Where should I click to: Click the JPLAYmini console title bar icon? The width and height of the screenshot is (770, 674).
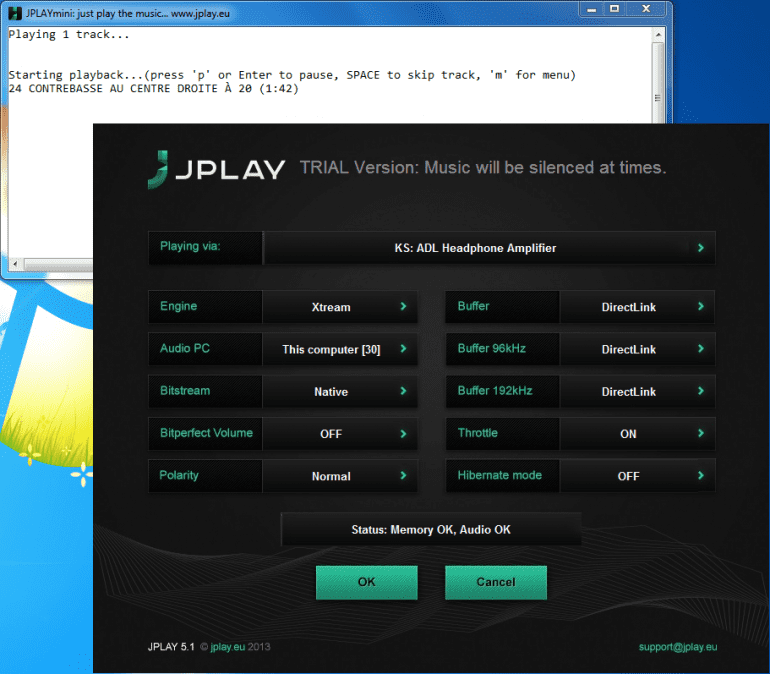pyautogui.click(x=15, y=9)
